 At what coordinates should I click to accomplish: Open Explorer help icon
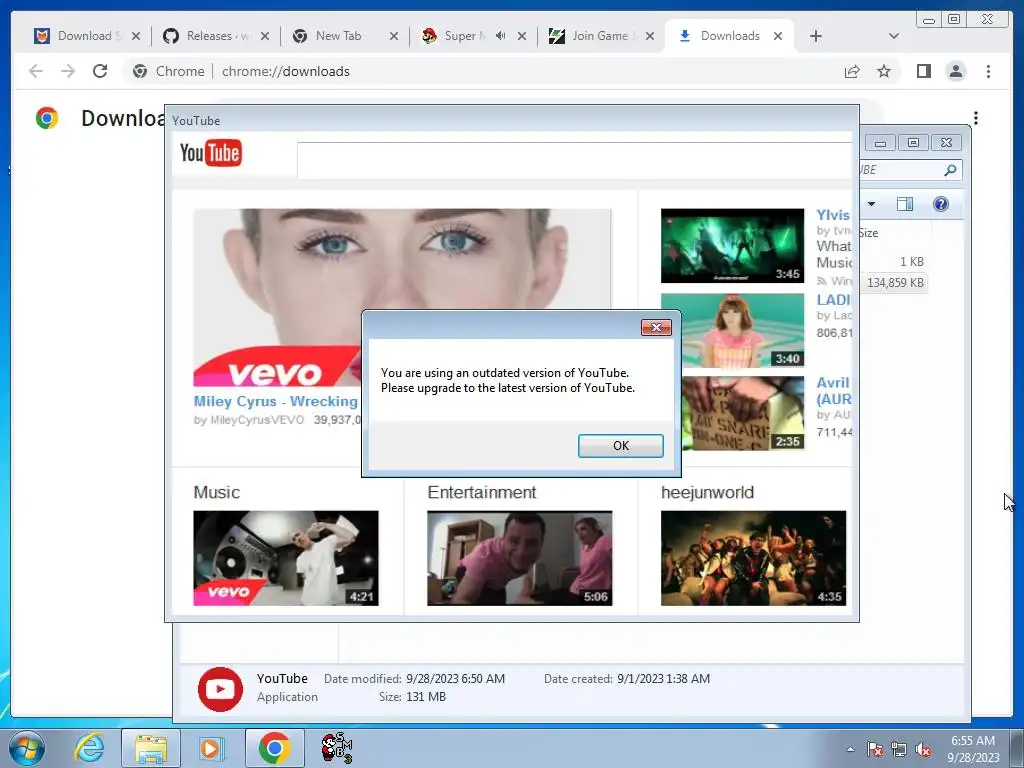point(940,204)
